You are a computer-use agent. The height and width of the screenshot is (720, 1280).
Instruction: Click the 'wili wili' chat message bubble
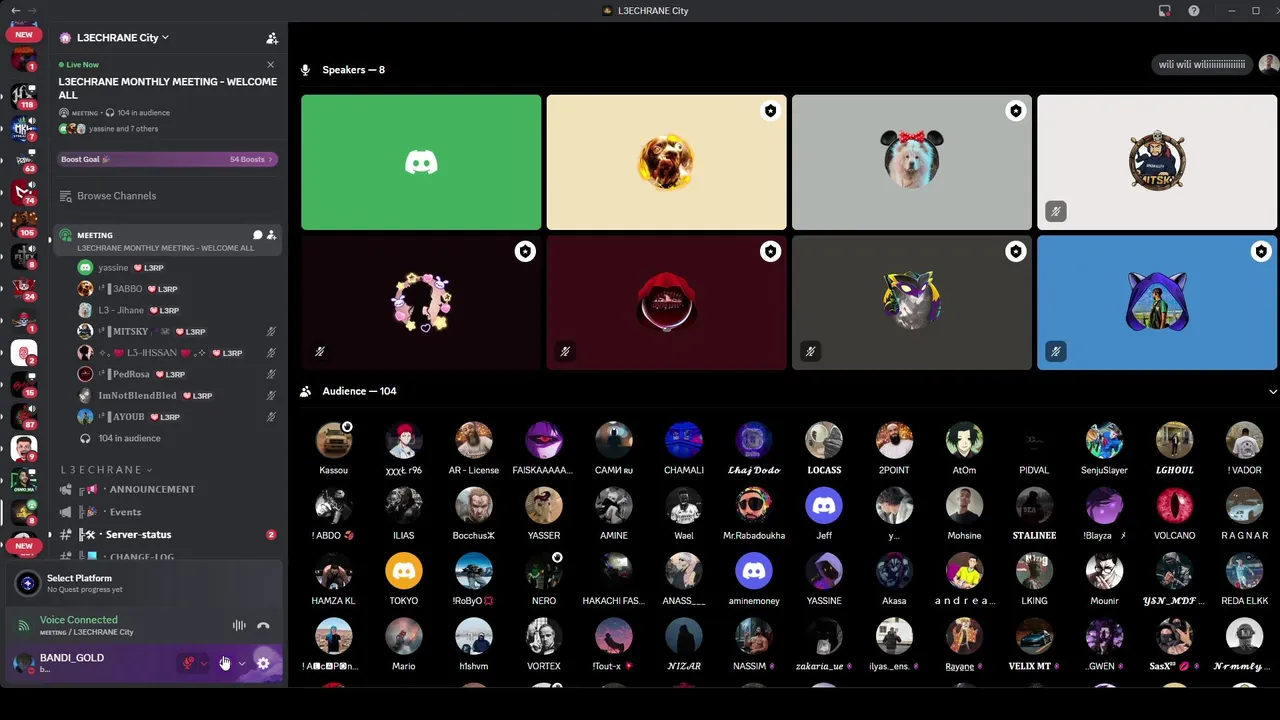(1202, 65)
